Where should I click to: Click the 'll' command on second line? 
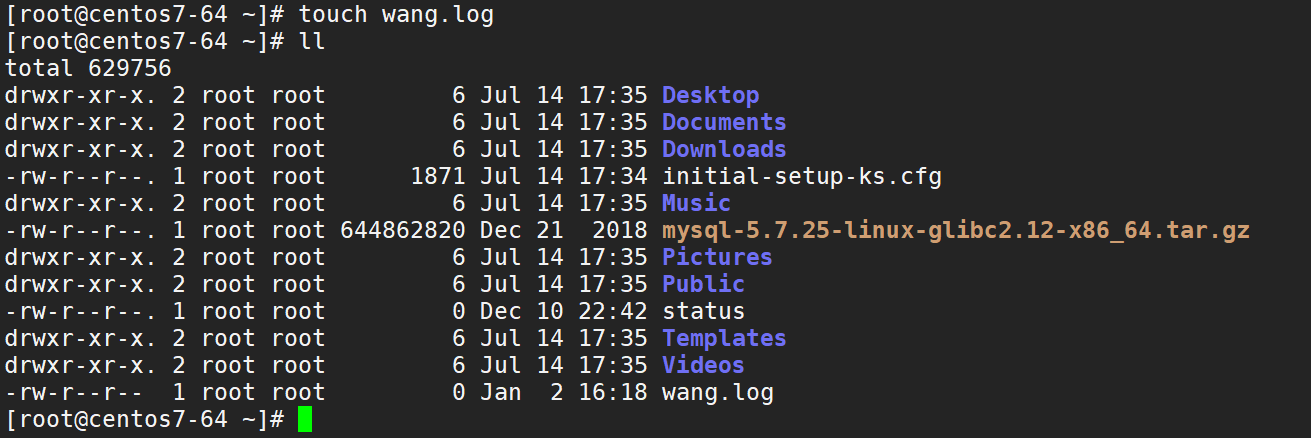(x=312, y=42)
